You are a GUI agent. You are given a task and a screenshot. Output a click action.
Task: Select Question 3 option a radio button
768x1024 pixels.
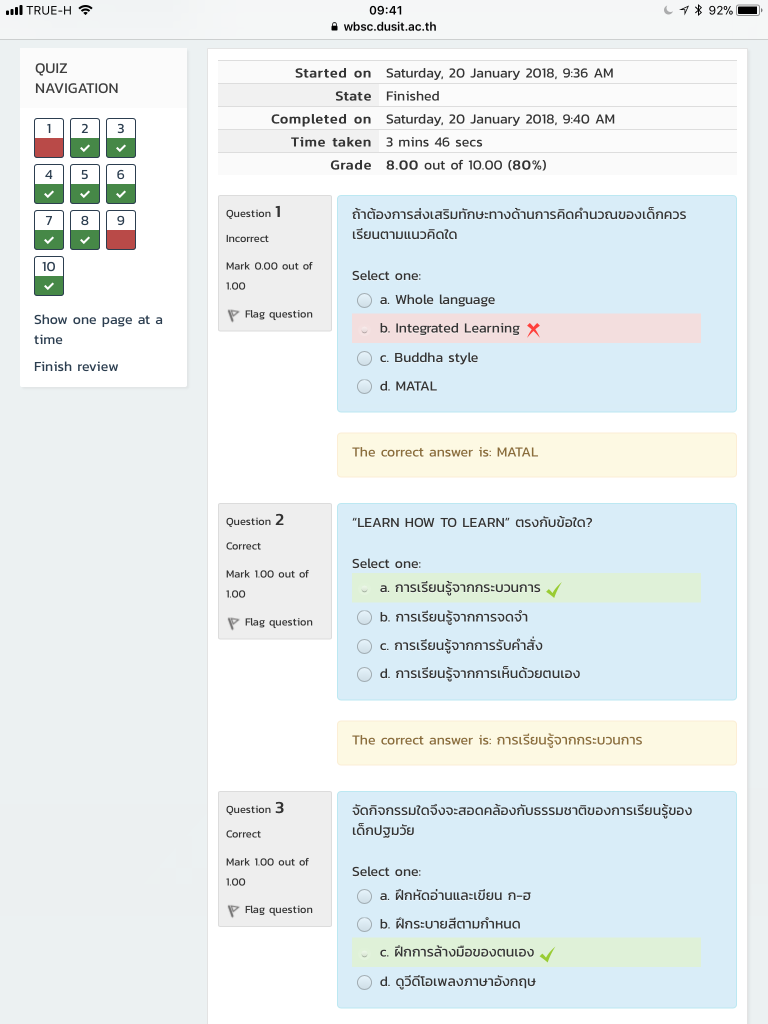(365, 896)
